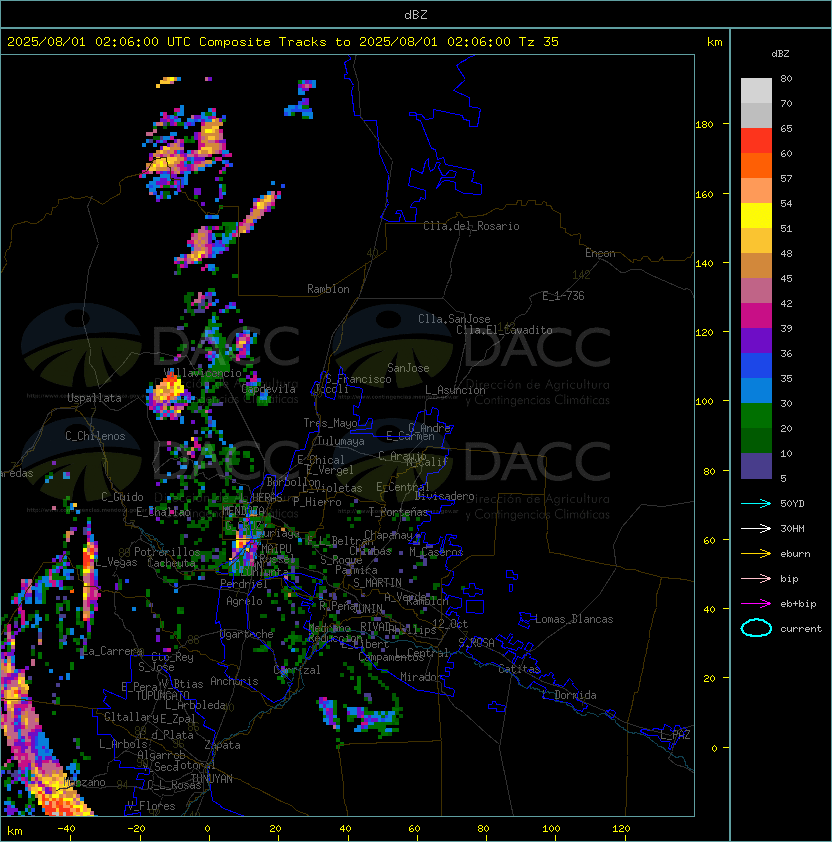832x842 pixels.
Task: Click the 'eburn' legend label
Action: point(795,554)
